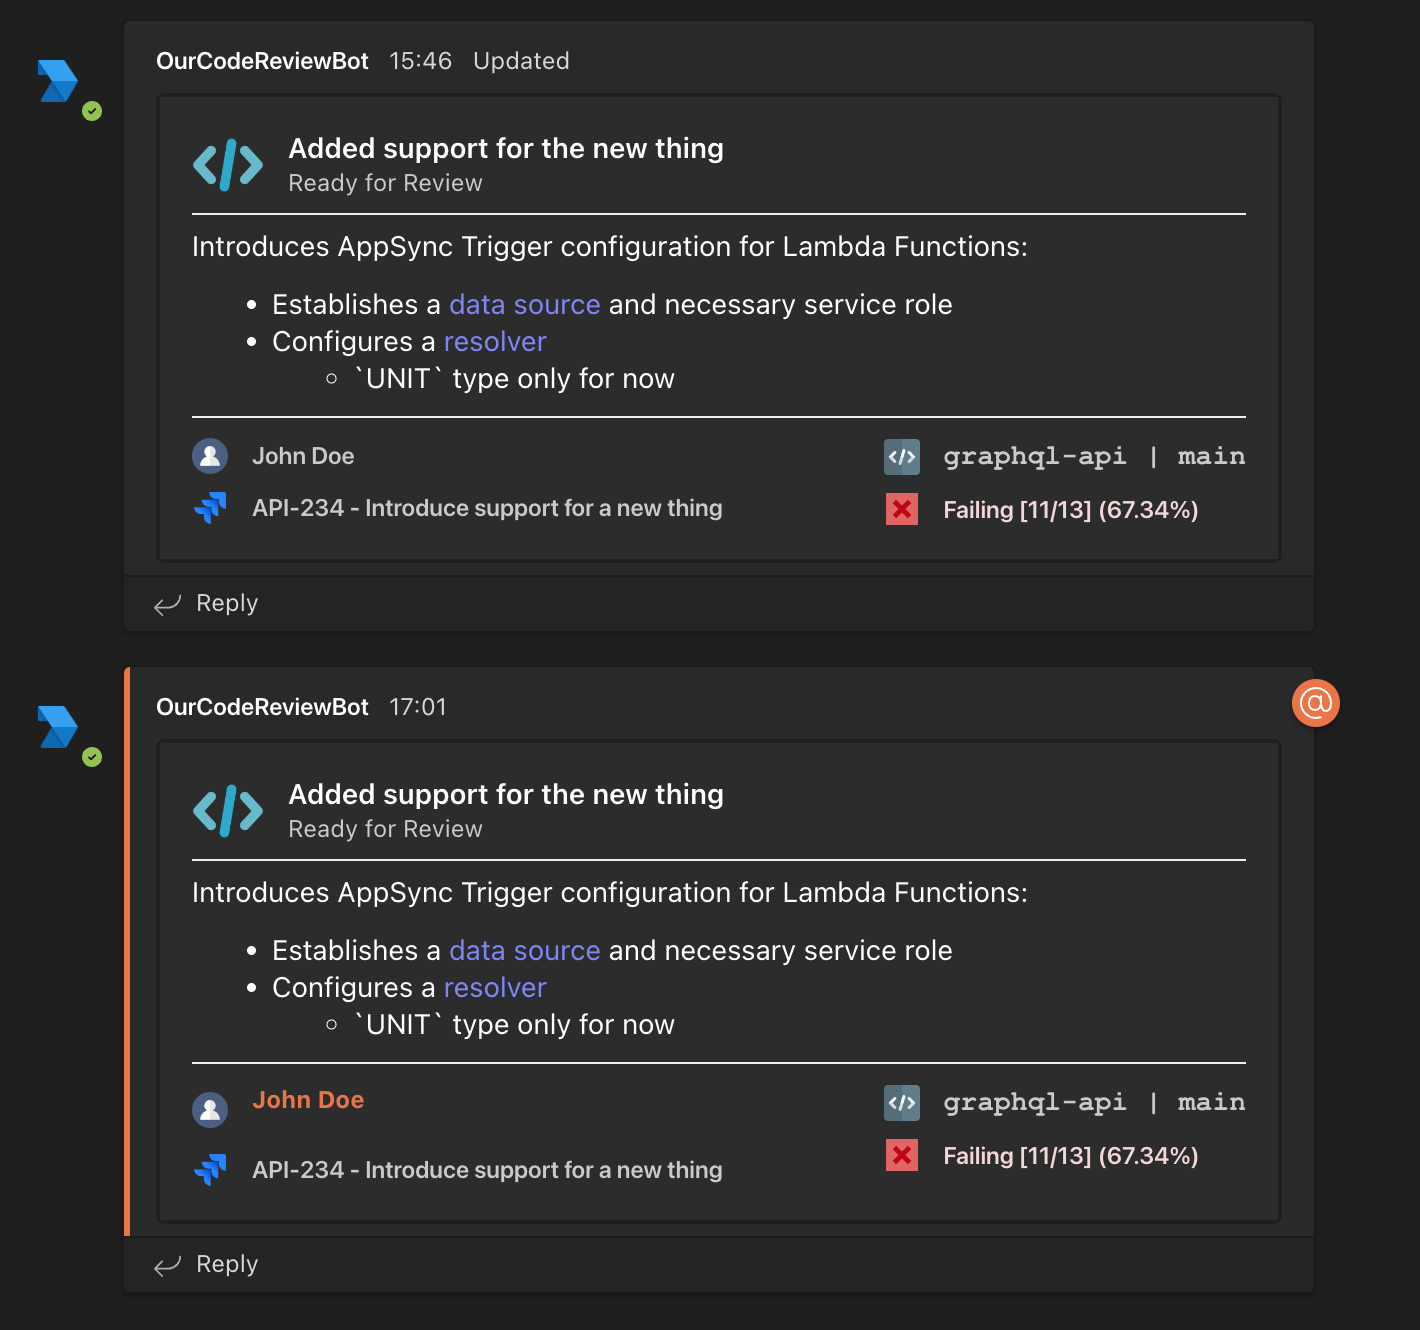Click the red failing X icon in the 17:01 card

pyautogui.click(x=902, y=1155)
